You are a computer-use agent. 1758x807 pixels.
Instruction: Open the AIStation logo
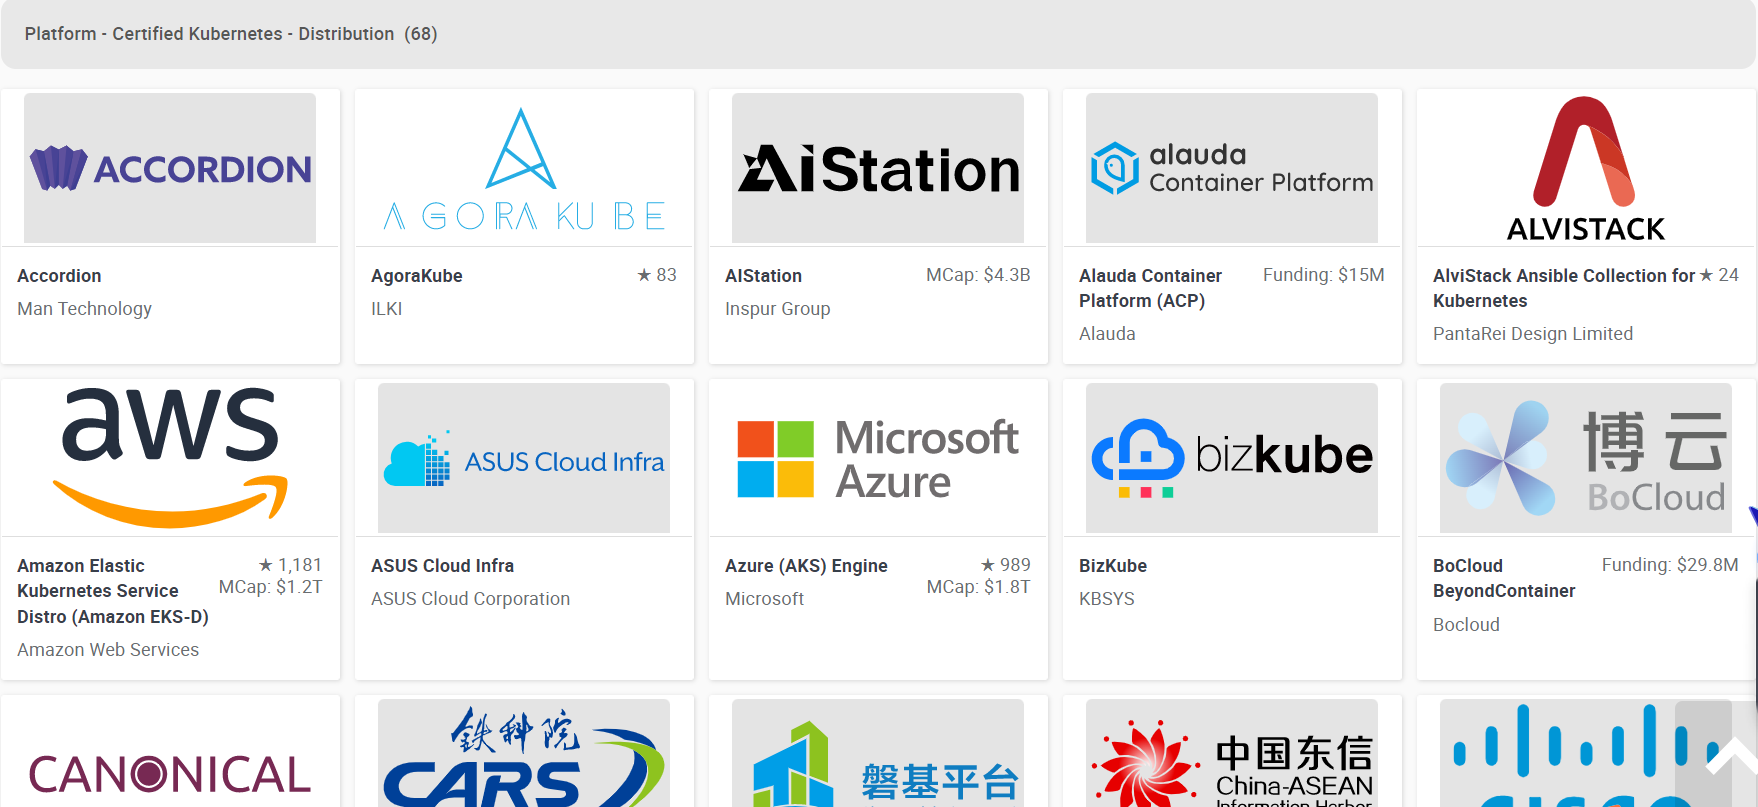(x=878, y=168)
